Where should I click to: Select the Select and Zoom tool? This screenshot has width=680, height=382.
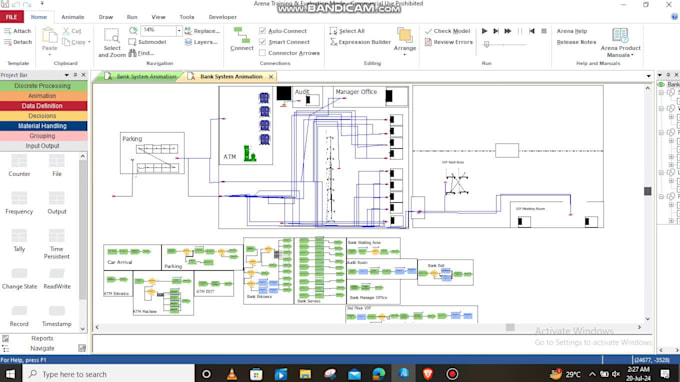[111, 42]
